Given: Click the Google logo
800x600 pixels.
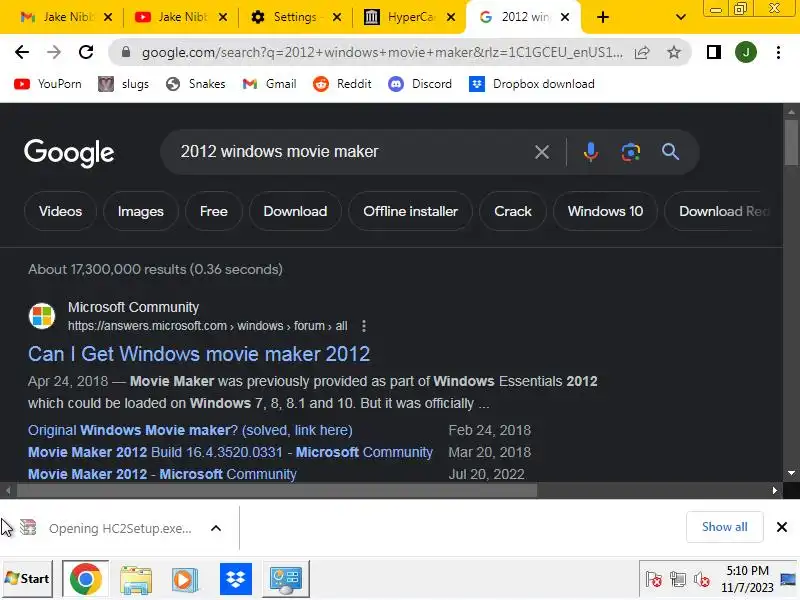Looking at the screenshot, I should (69, 153).
